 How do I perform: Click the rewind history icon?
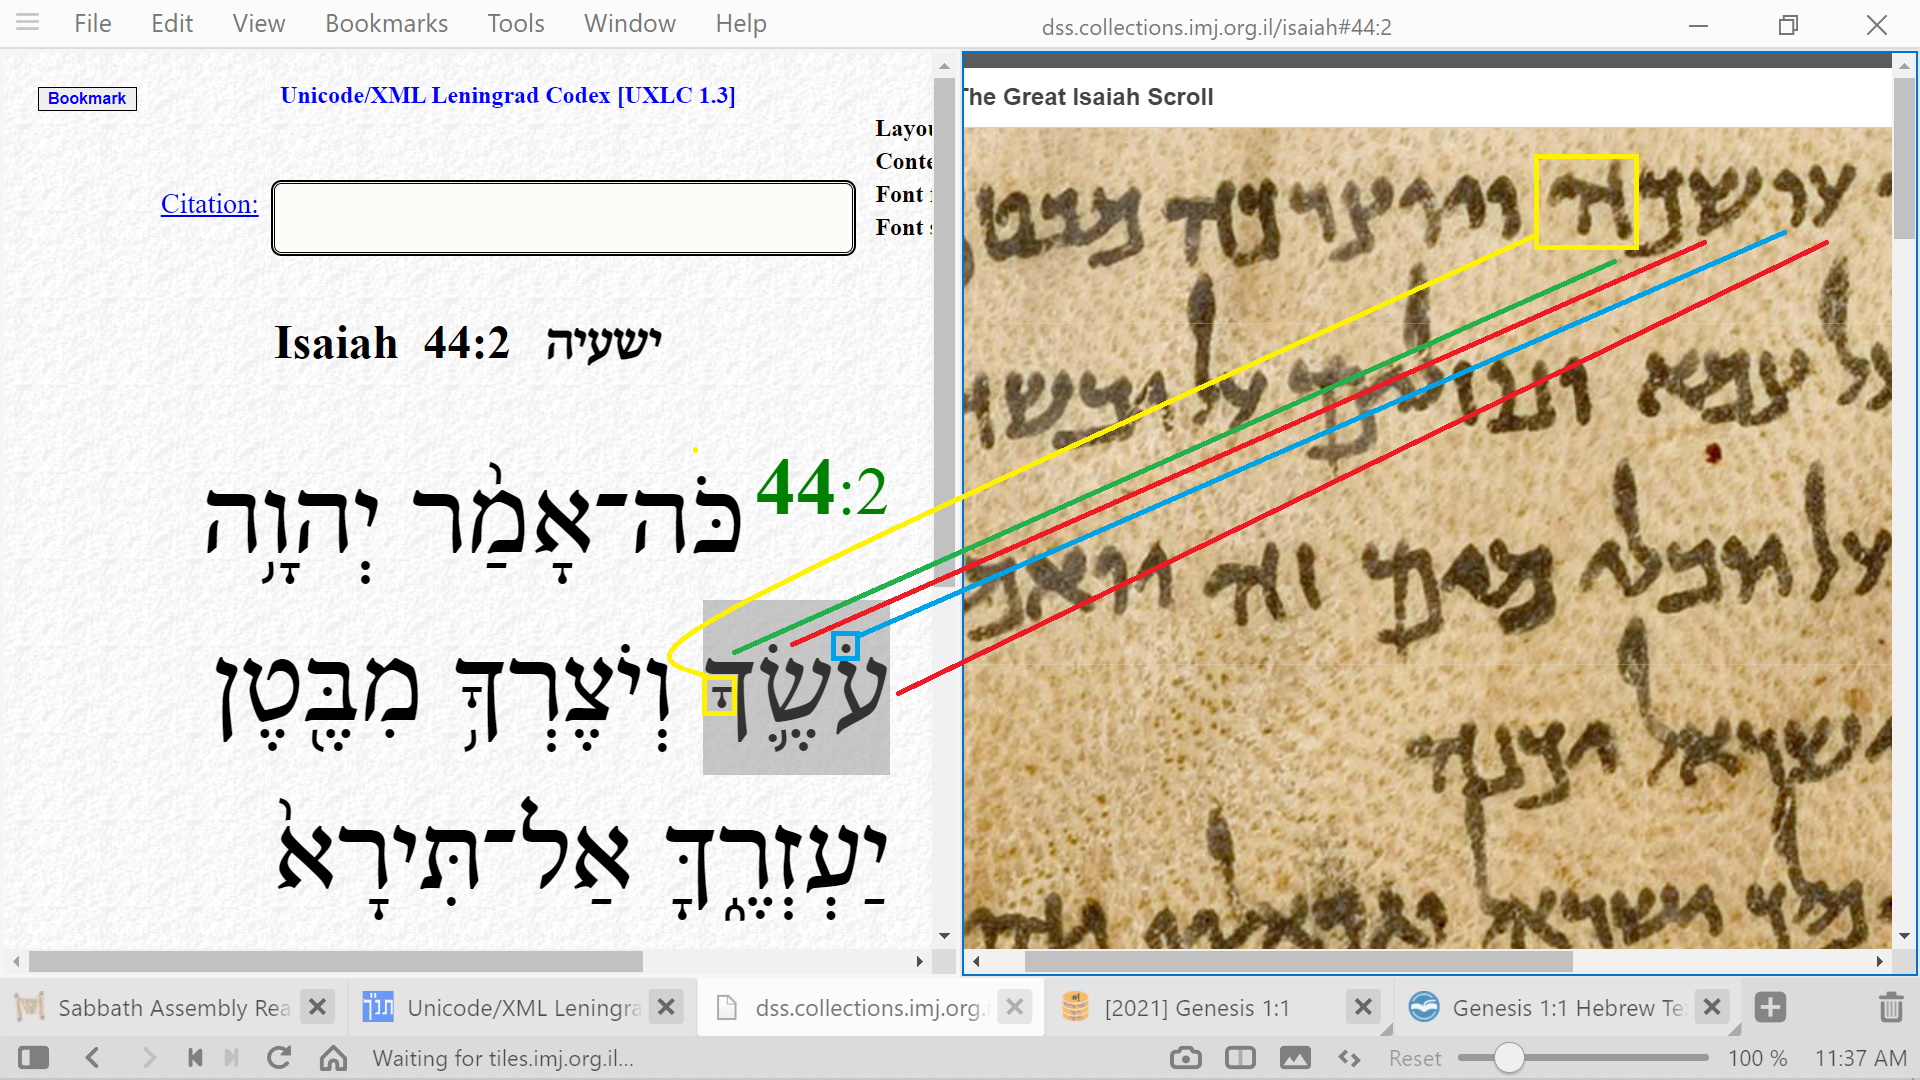point(195,1058)
